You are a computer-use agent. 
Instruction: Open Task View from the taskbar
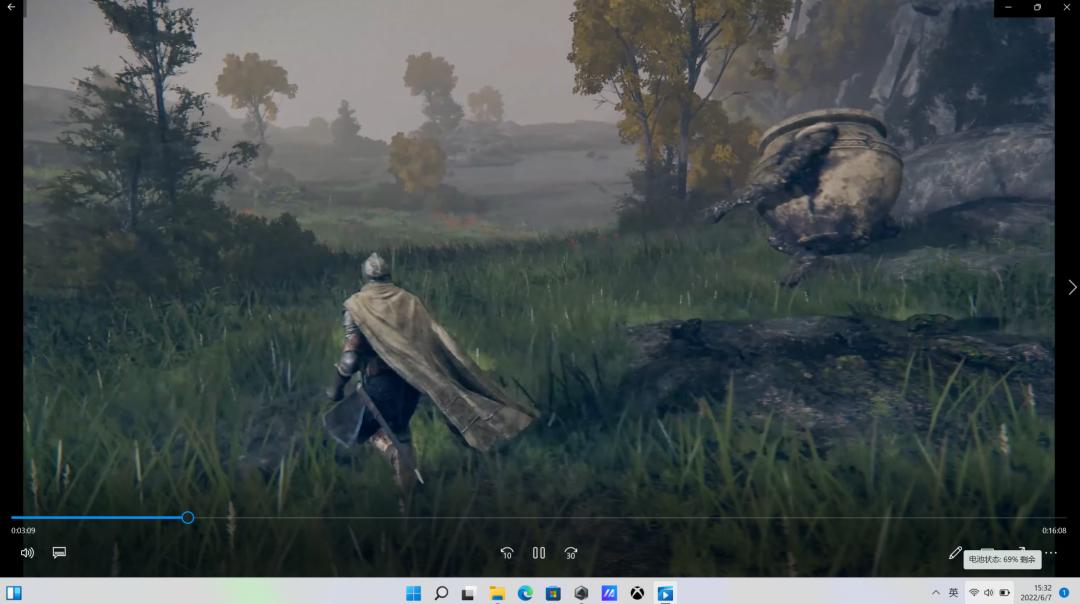(x=468, y=593)
